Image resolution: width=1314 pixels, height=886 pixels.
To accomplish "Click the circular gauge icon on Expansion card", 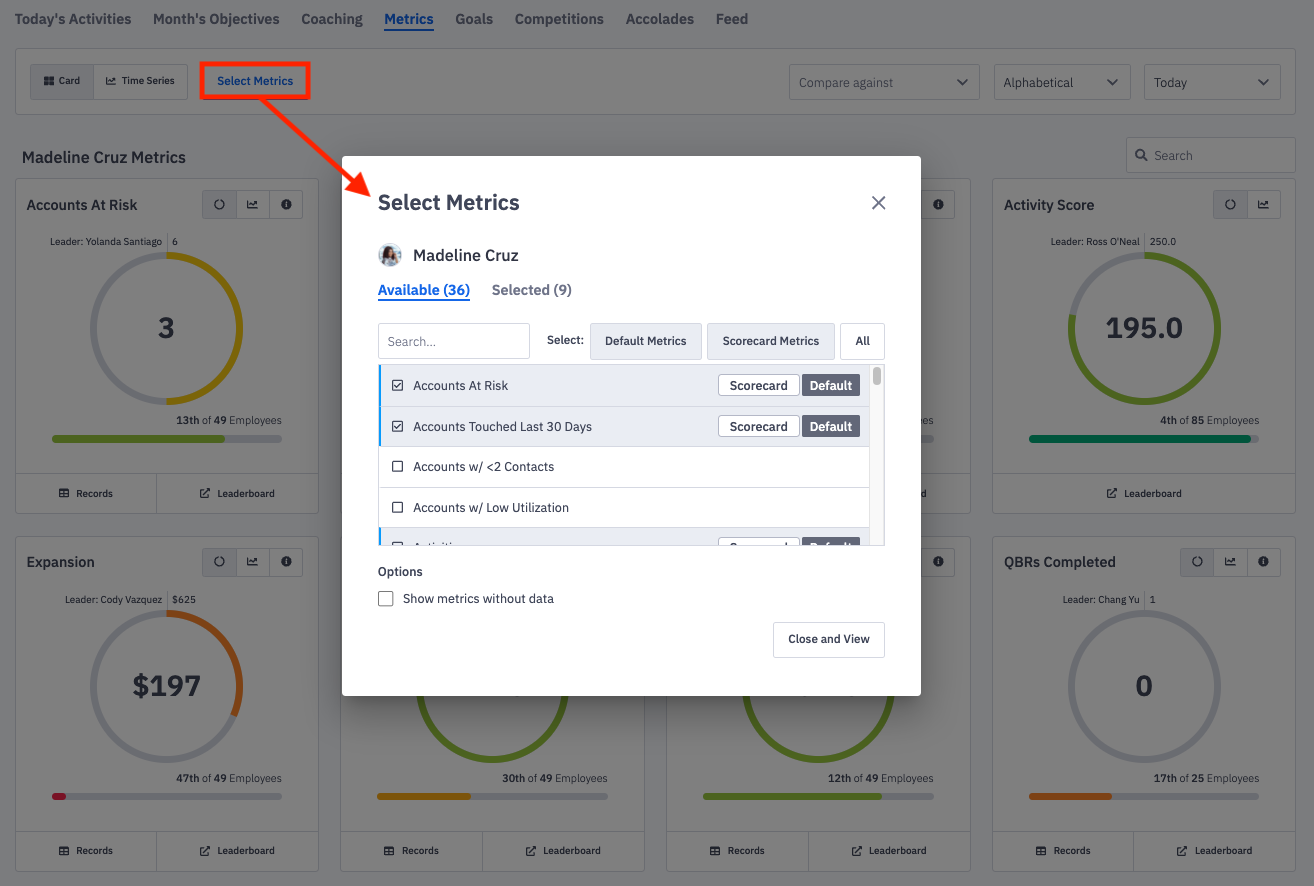I will click(219, 562).
